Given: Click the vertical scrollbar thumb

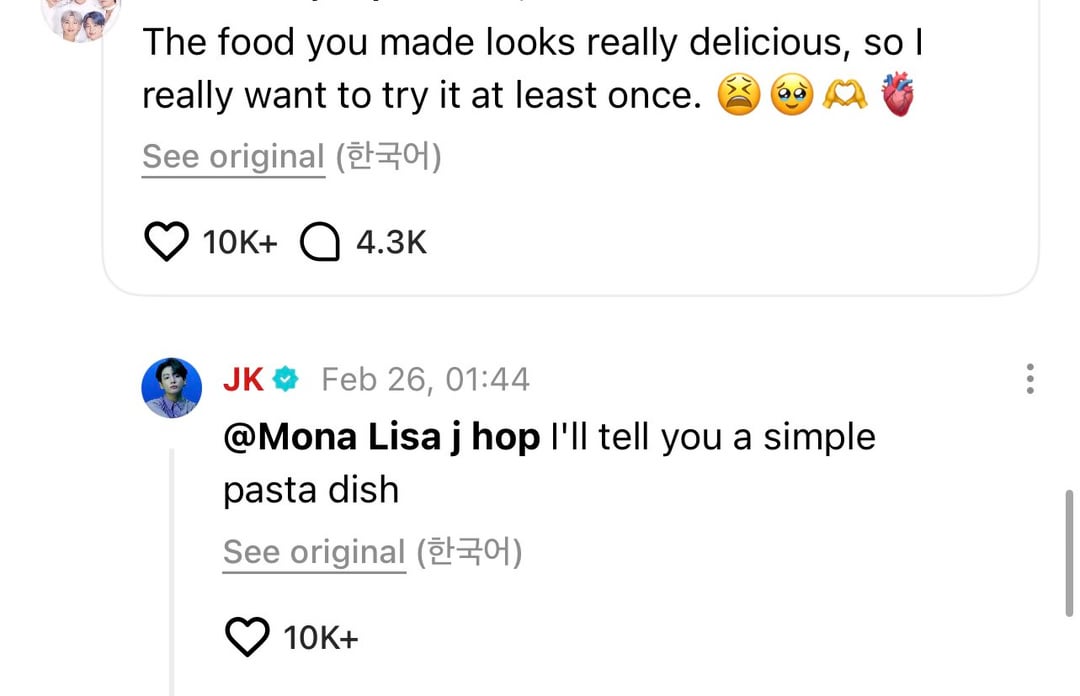Looking at the screenshot, I should click(1069, 555).
